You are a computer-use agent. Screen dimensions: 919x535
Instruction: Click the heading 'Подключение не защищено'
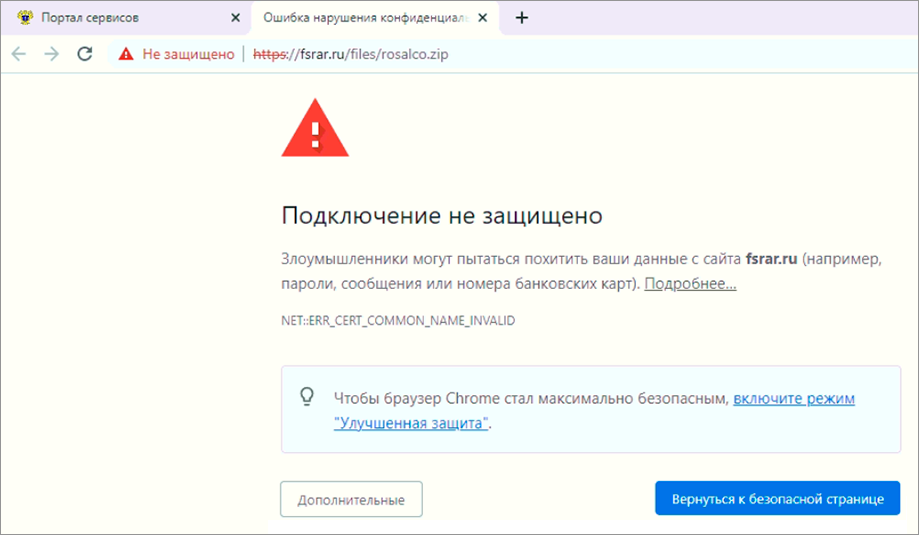[442, 216]
